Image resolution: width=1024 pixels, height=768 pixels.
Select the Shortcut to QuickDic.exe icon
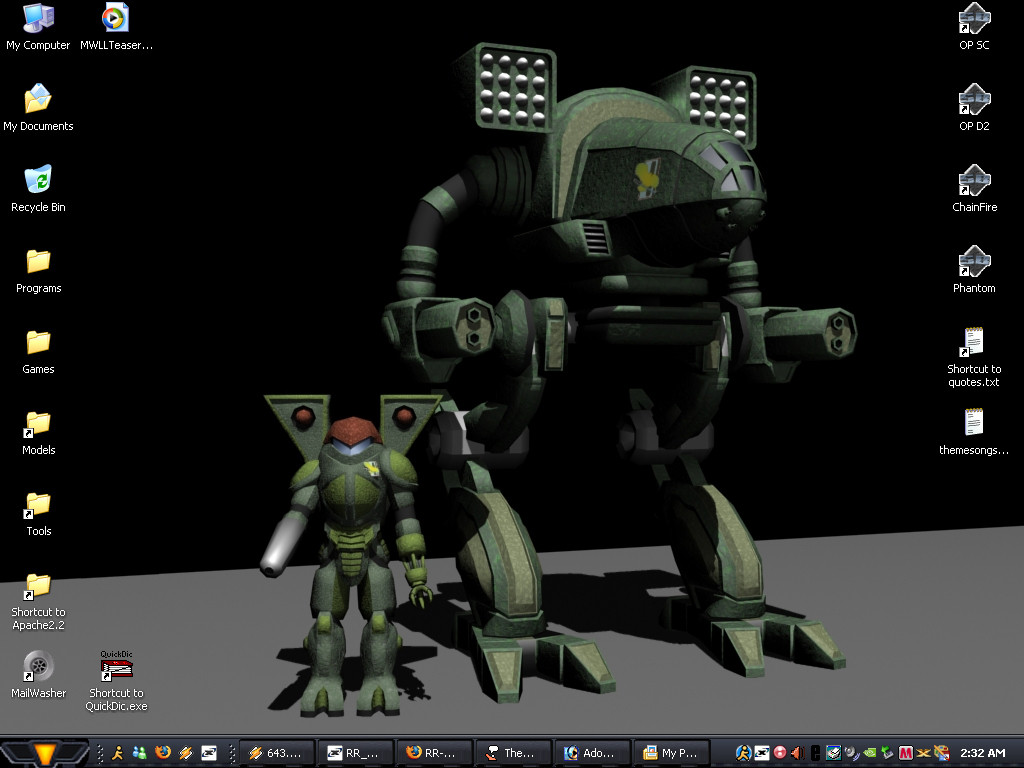tap(116, 681)
